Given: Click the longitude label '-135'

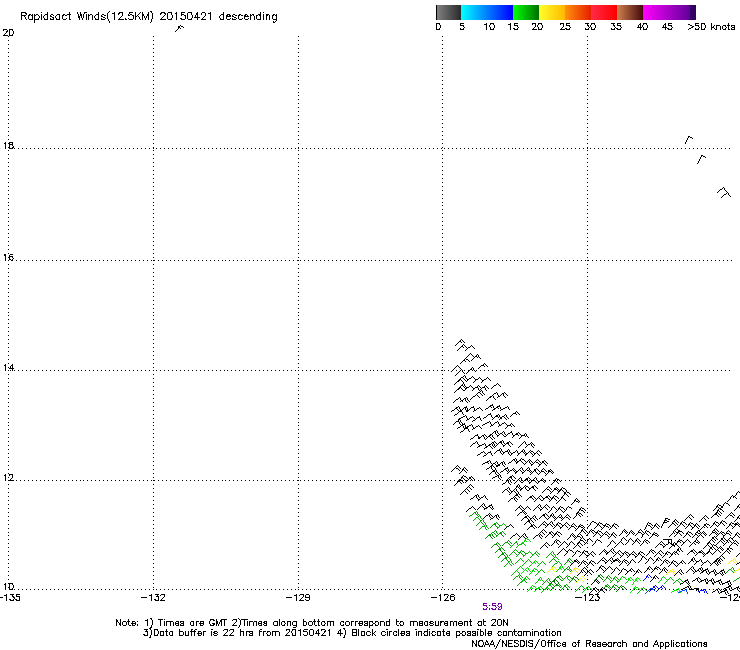Looking at the screenshot, I should coord(10,598).
